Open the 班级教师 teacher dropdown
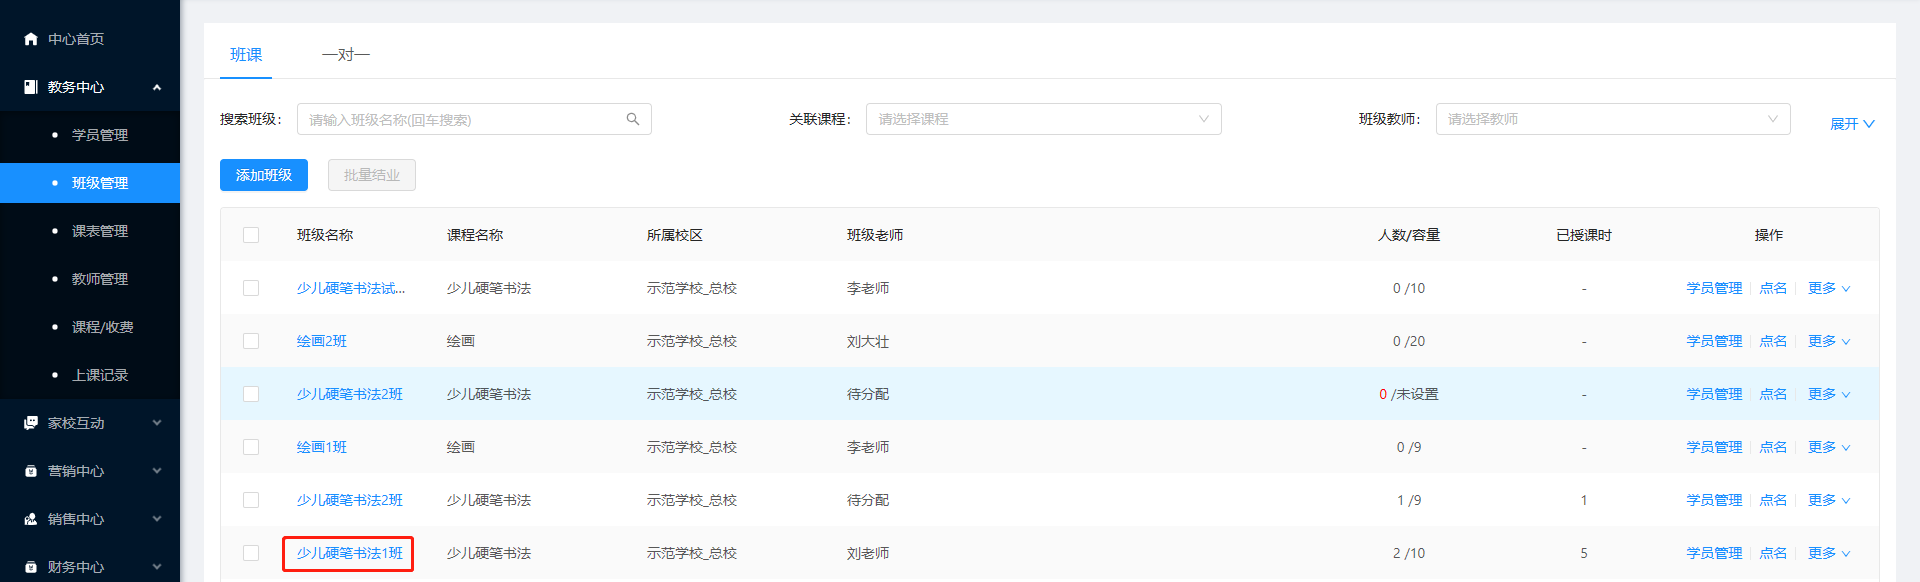Viewport: 1920px width, 582px height. coord(1613,119)
